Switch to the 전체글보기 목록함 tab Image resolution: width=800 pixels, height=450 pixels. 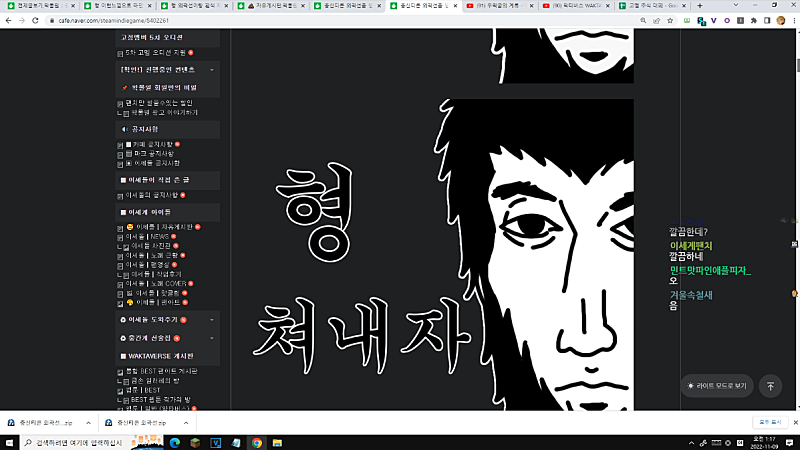40,6
